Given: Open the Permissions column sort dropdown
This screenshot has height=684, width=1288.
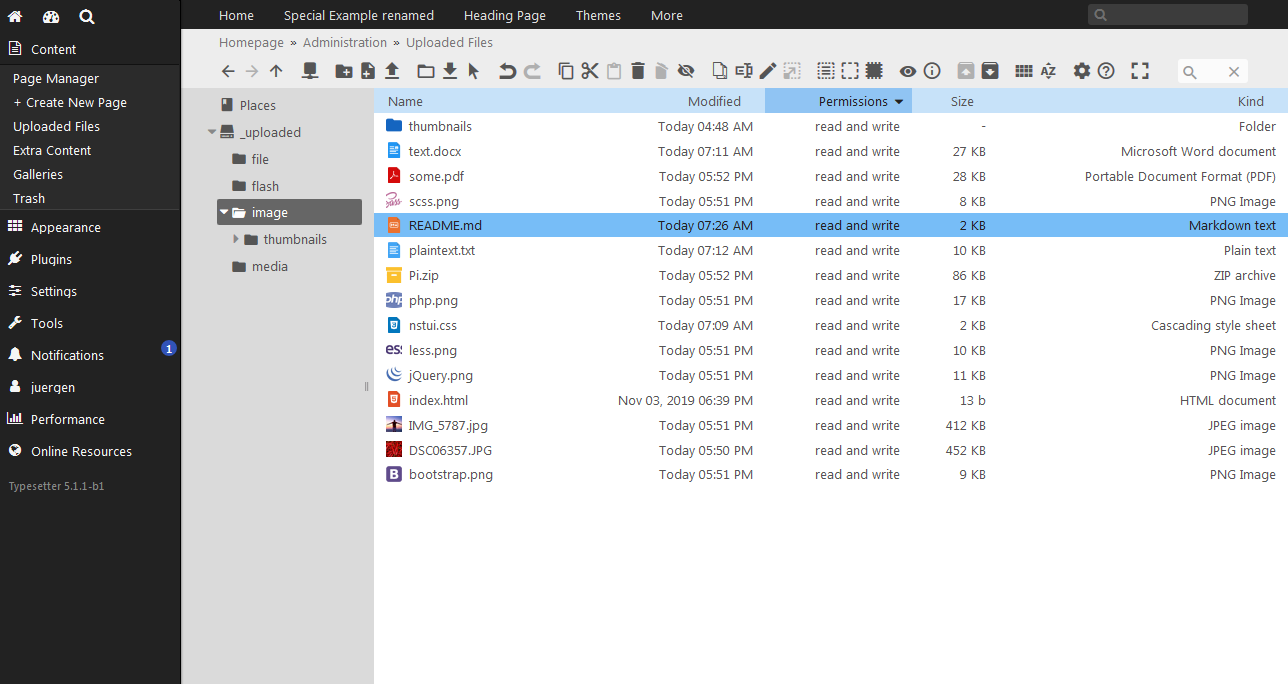Looking at the screenshot, I should coord(898,101).
